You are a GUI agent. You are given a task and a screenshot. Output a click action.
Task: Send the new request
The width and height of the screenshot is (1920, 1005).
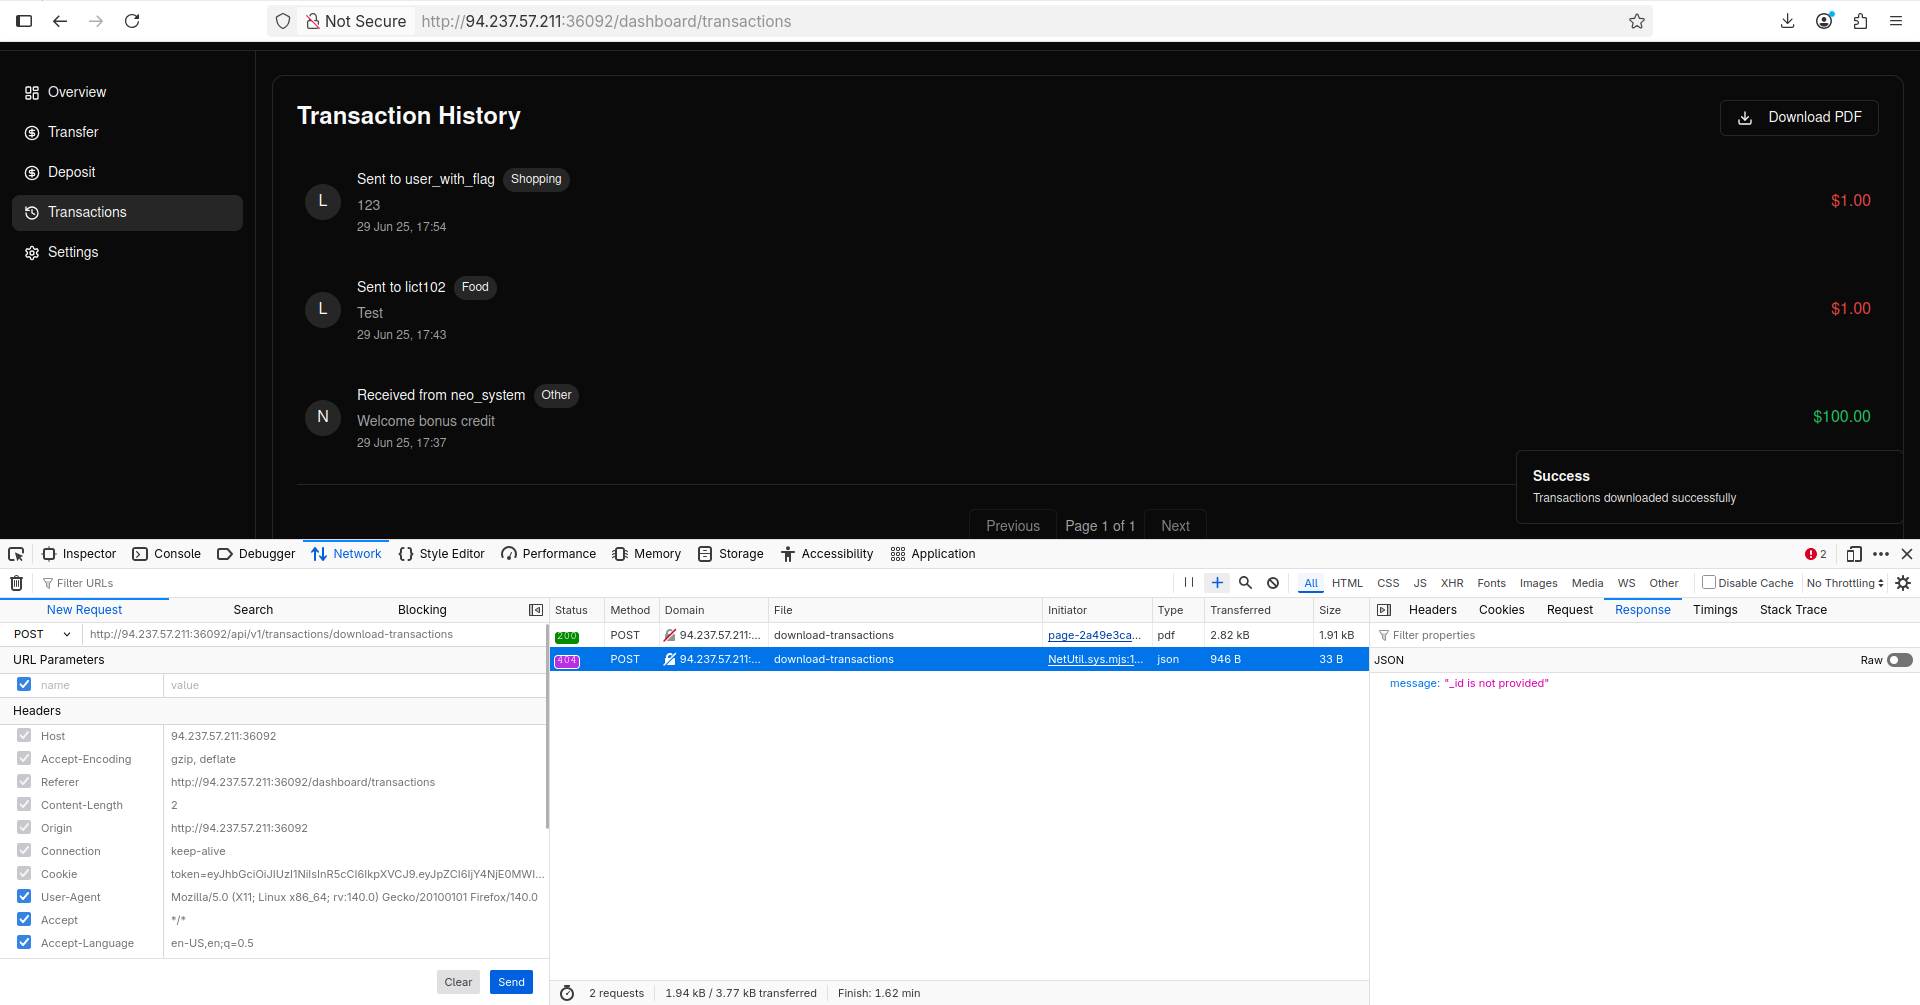[511, 982]
